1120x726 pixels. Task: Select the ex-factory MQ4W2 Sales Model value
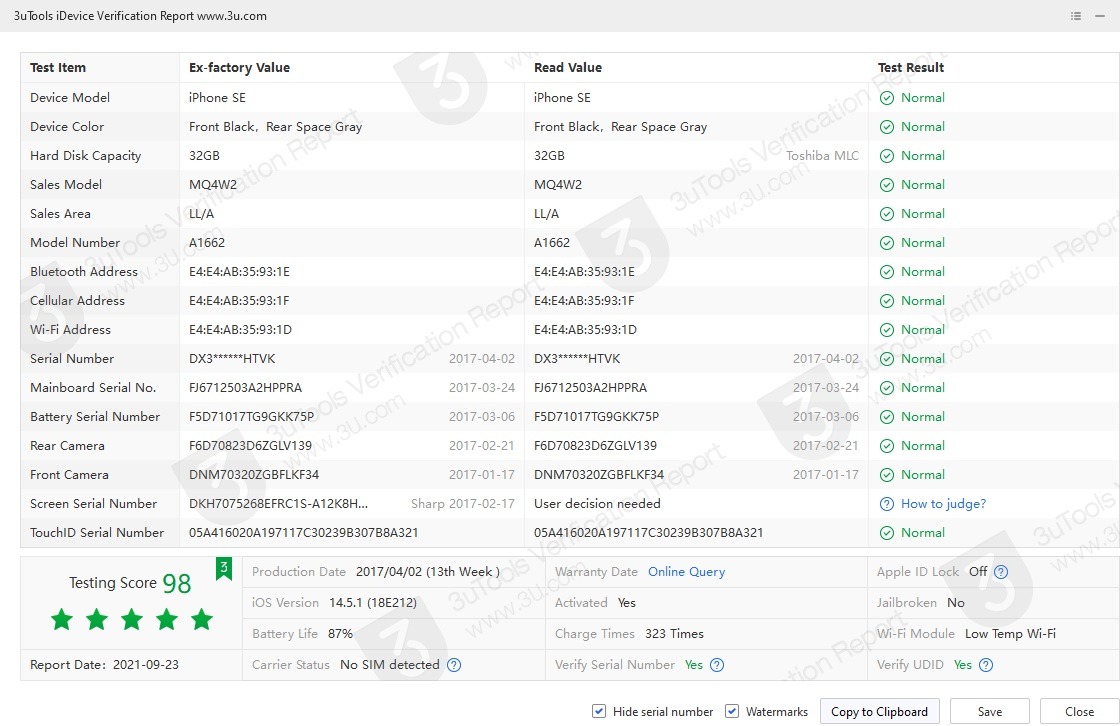pos(213,185)
